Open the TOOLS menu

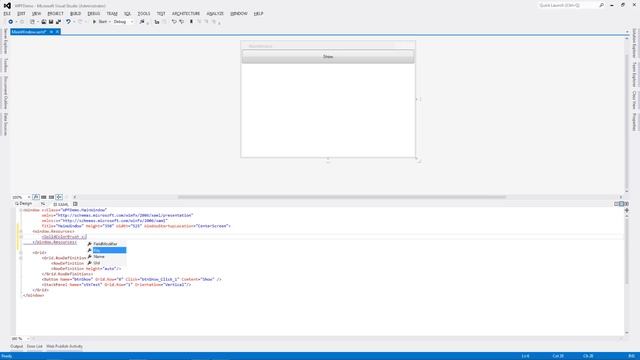tap(144, 13)
